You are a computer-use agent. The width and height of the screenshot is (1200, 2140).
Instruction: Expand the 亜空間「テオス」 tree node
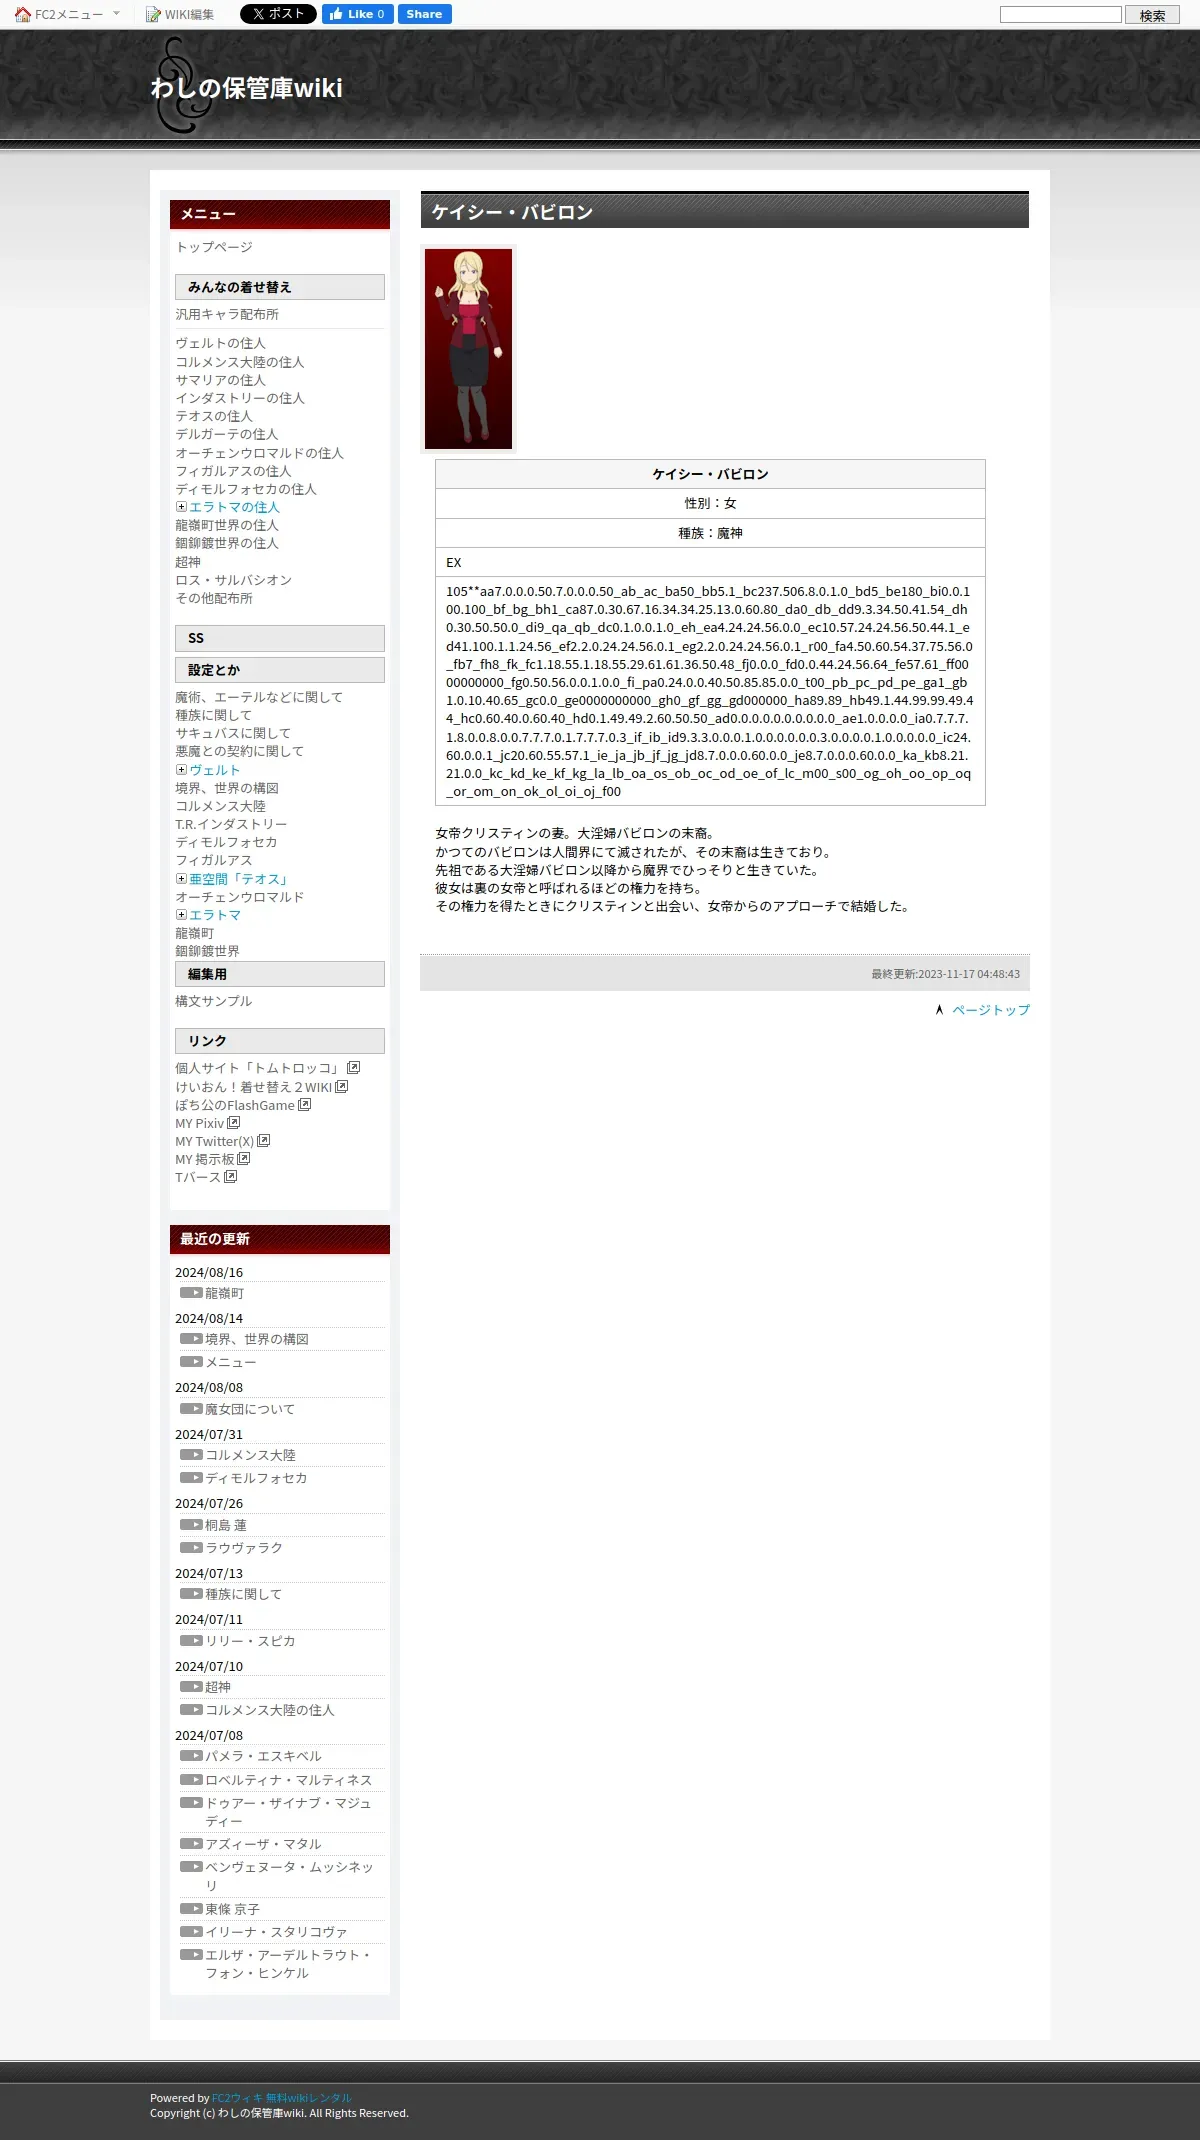(x=181, y=879)
